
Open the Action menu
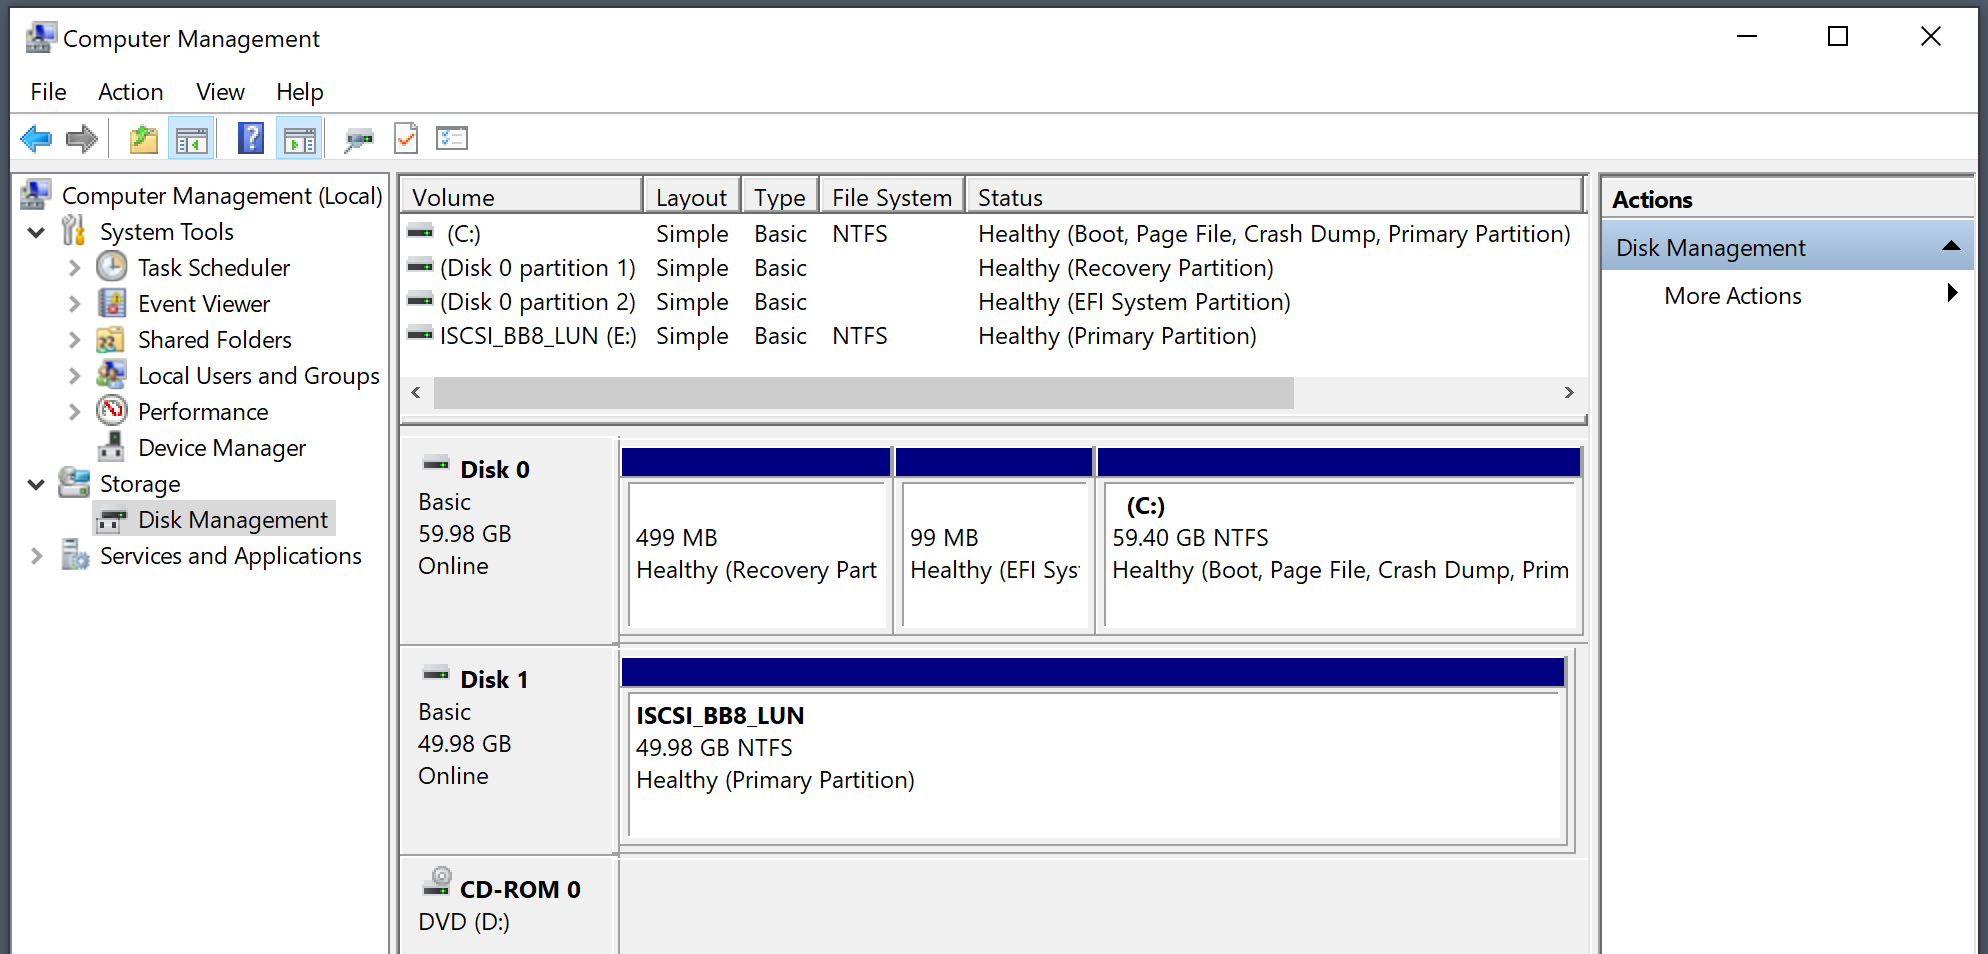(130, 92)
